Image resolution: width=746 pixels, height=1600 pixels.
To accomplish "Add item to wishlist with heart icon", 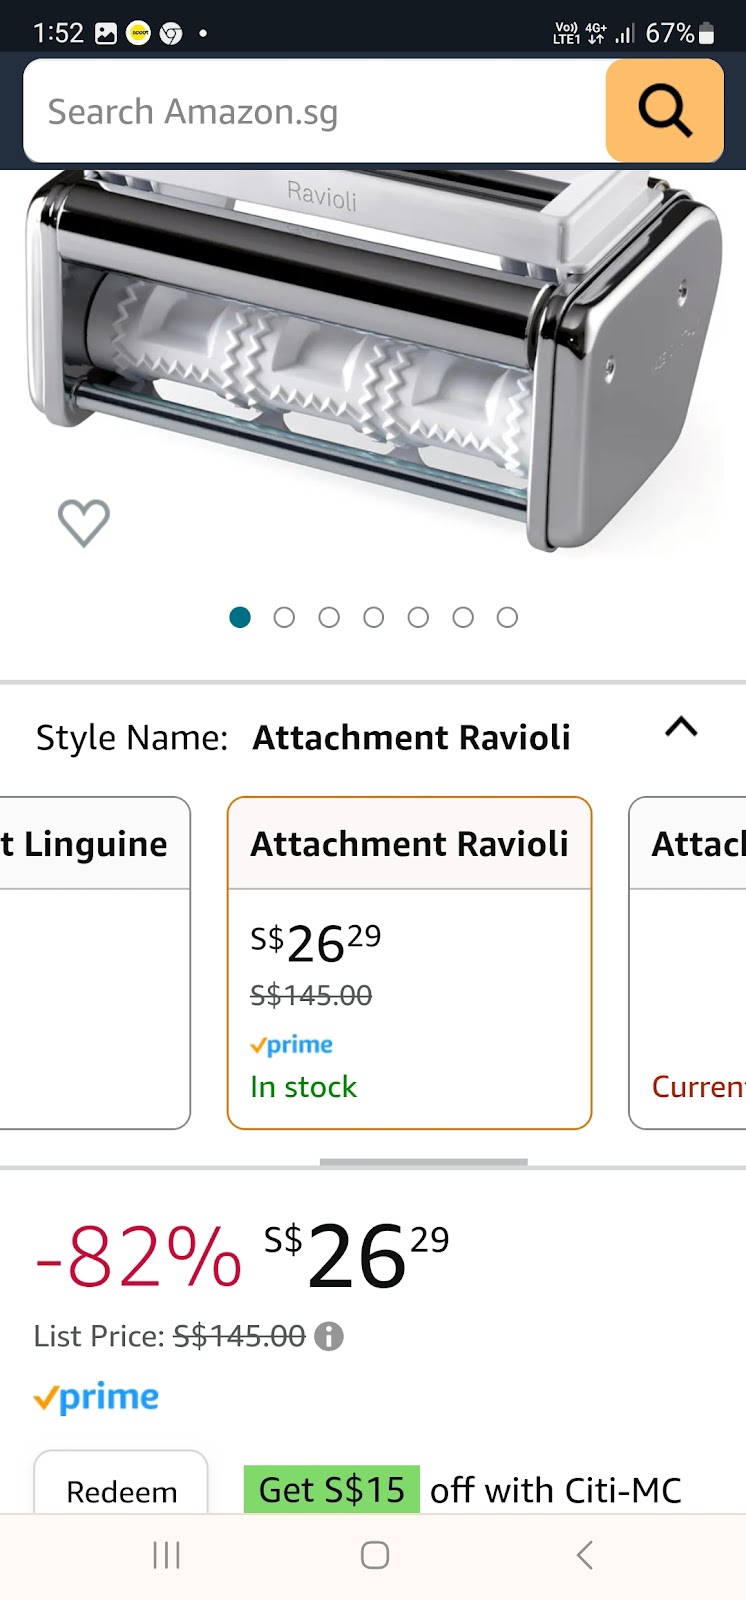I will (84, 523).
